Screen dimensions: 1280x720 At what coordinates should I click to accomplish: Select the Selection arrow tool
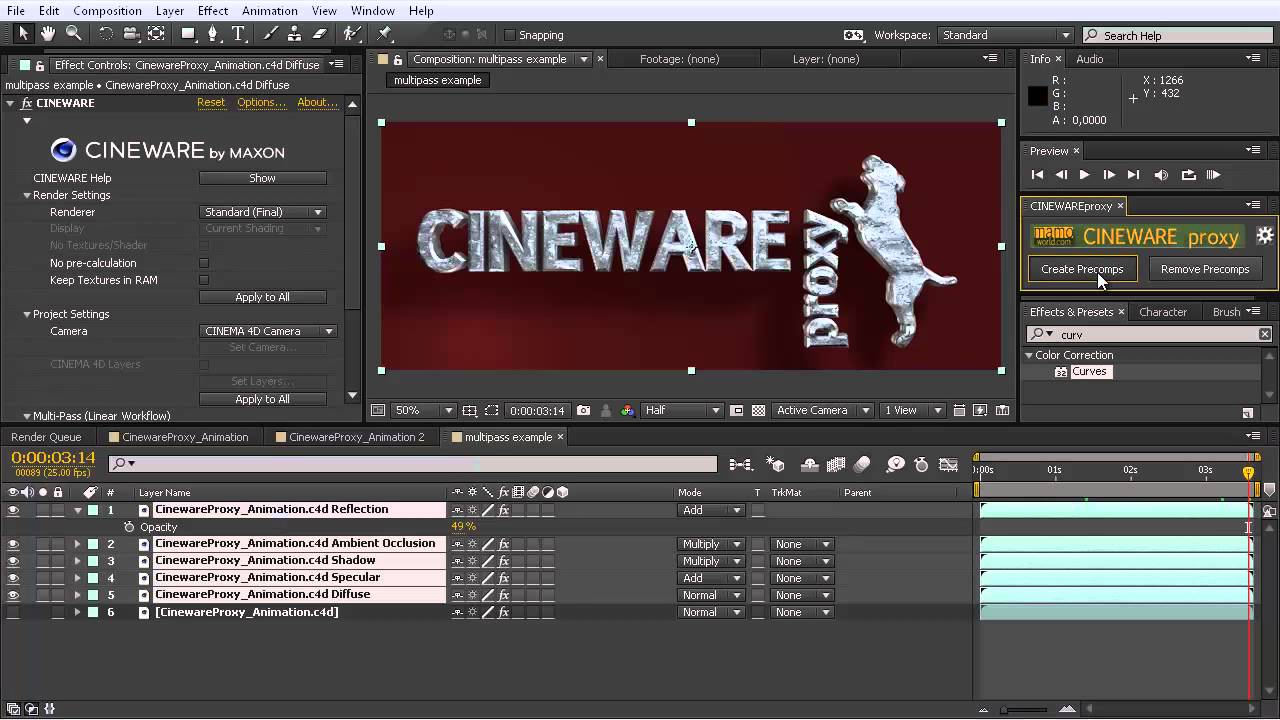pos(23,34)
